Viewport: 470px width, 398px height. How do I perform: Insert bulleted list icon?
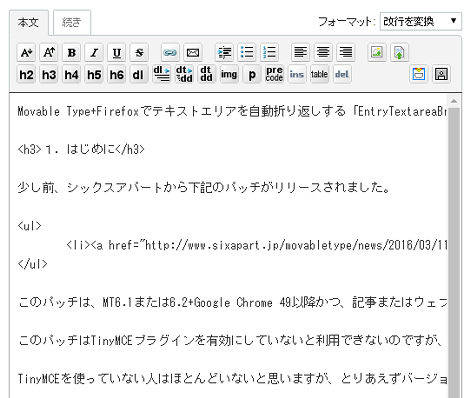(x=247, y=52)
